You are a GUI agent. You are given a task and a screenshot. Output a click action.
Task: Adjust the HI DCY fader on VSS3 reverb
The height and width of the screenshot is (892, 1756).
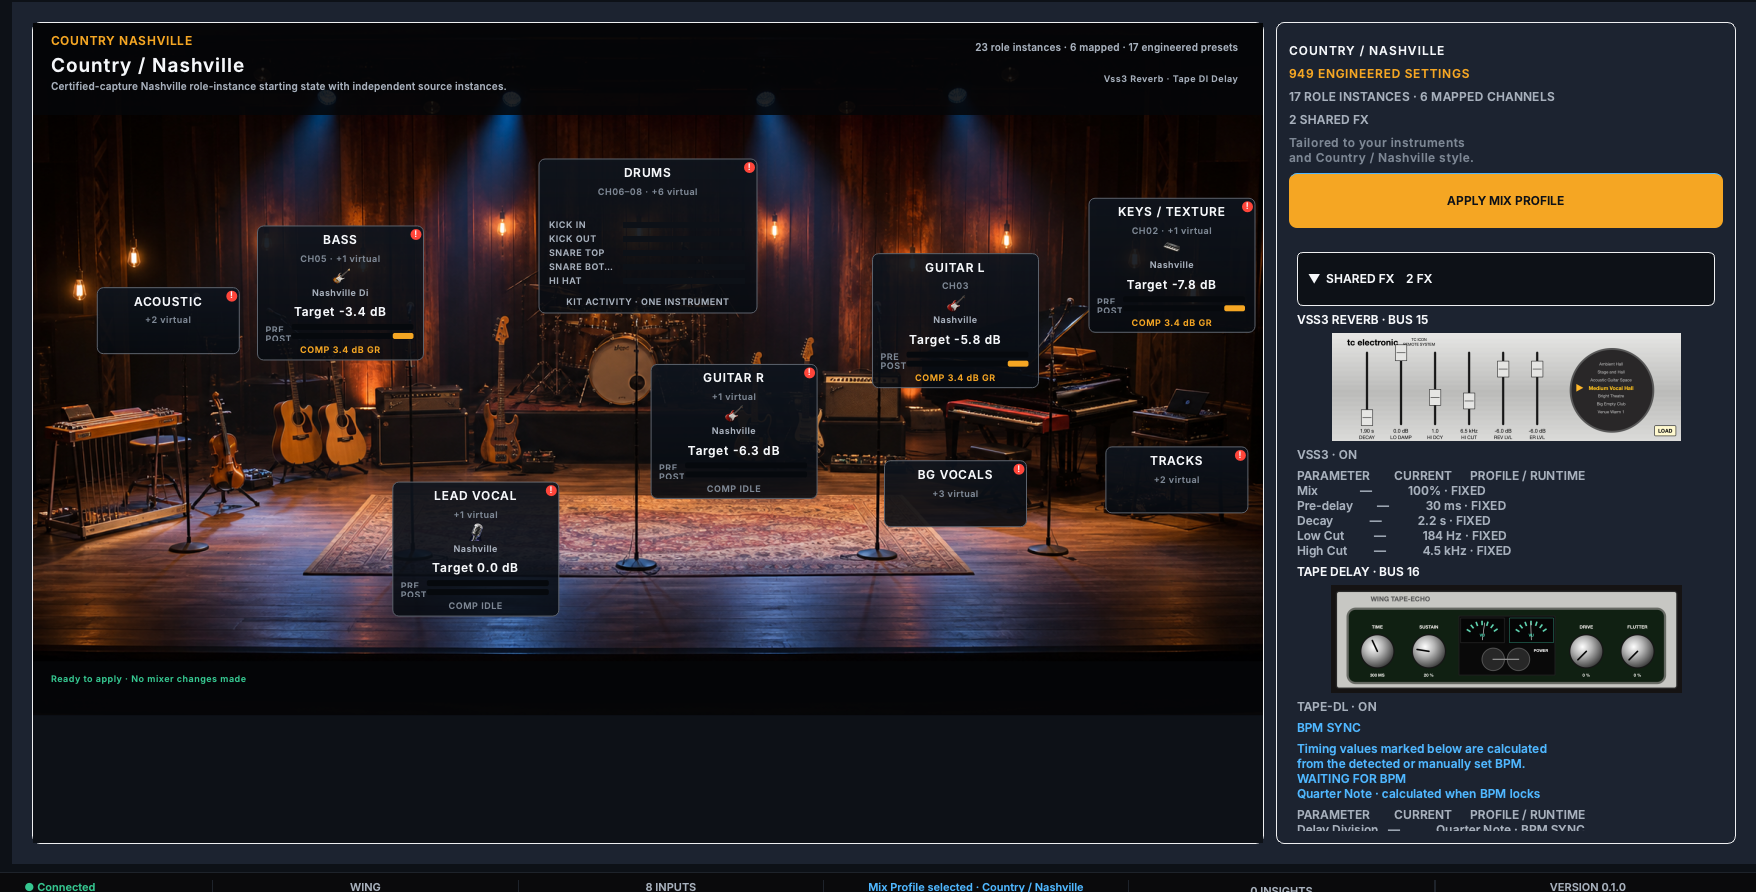pyautogui.click(x=1435, y=397)
